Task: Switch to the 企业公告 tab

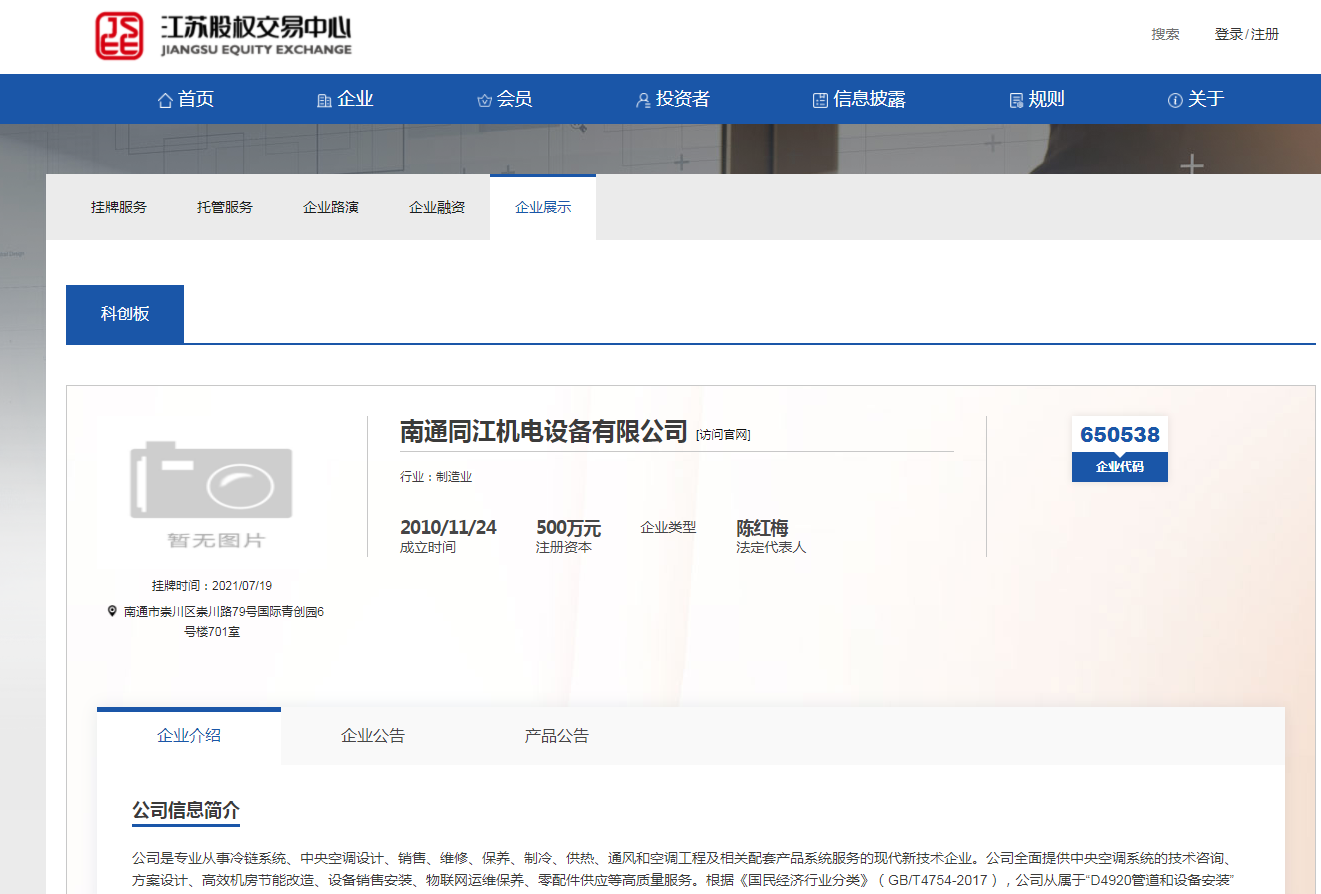Action: coord(373,736)
